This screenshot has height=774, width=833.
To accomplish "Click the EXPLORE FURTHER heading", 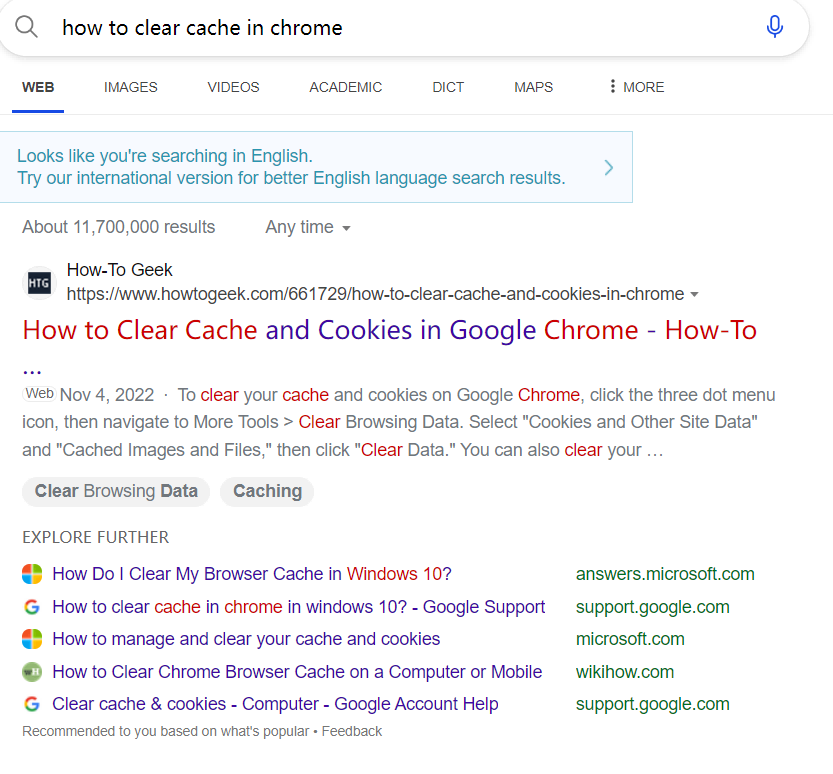I will point(96,538).
